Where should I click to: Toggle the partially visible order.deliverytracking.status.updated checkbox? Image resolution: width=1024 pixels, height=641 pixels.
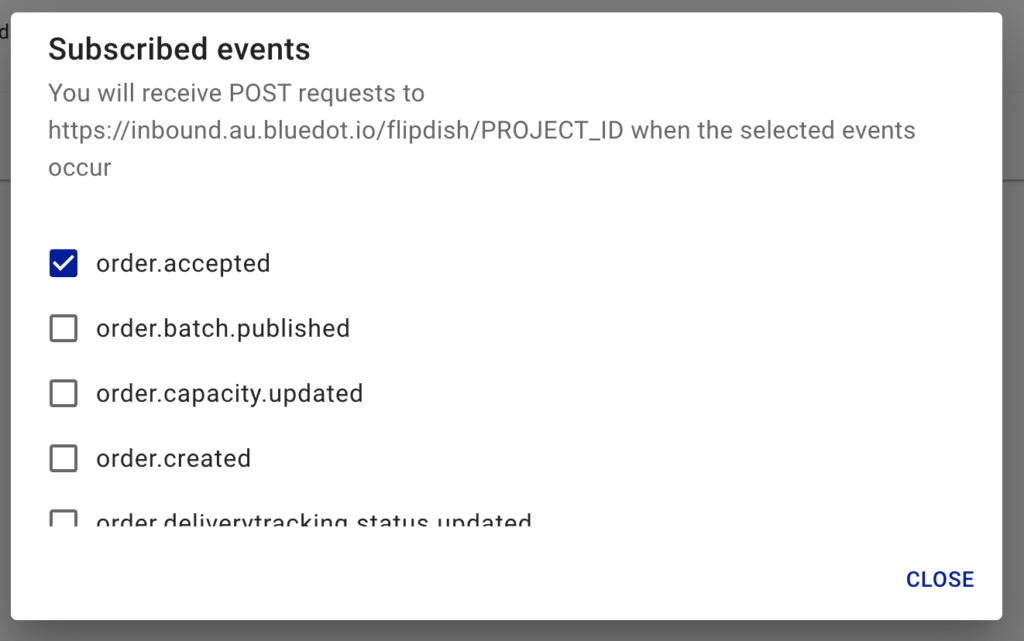point(63,518)
